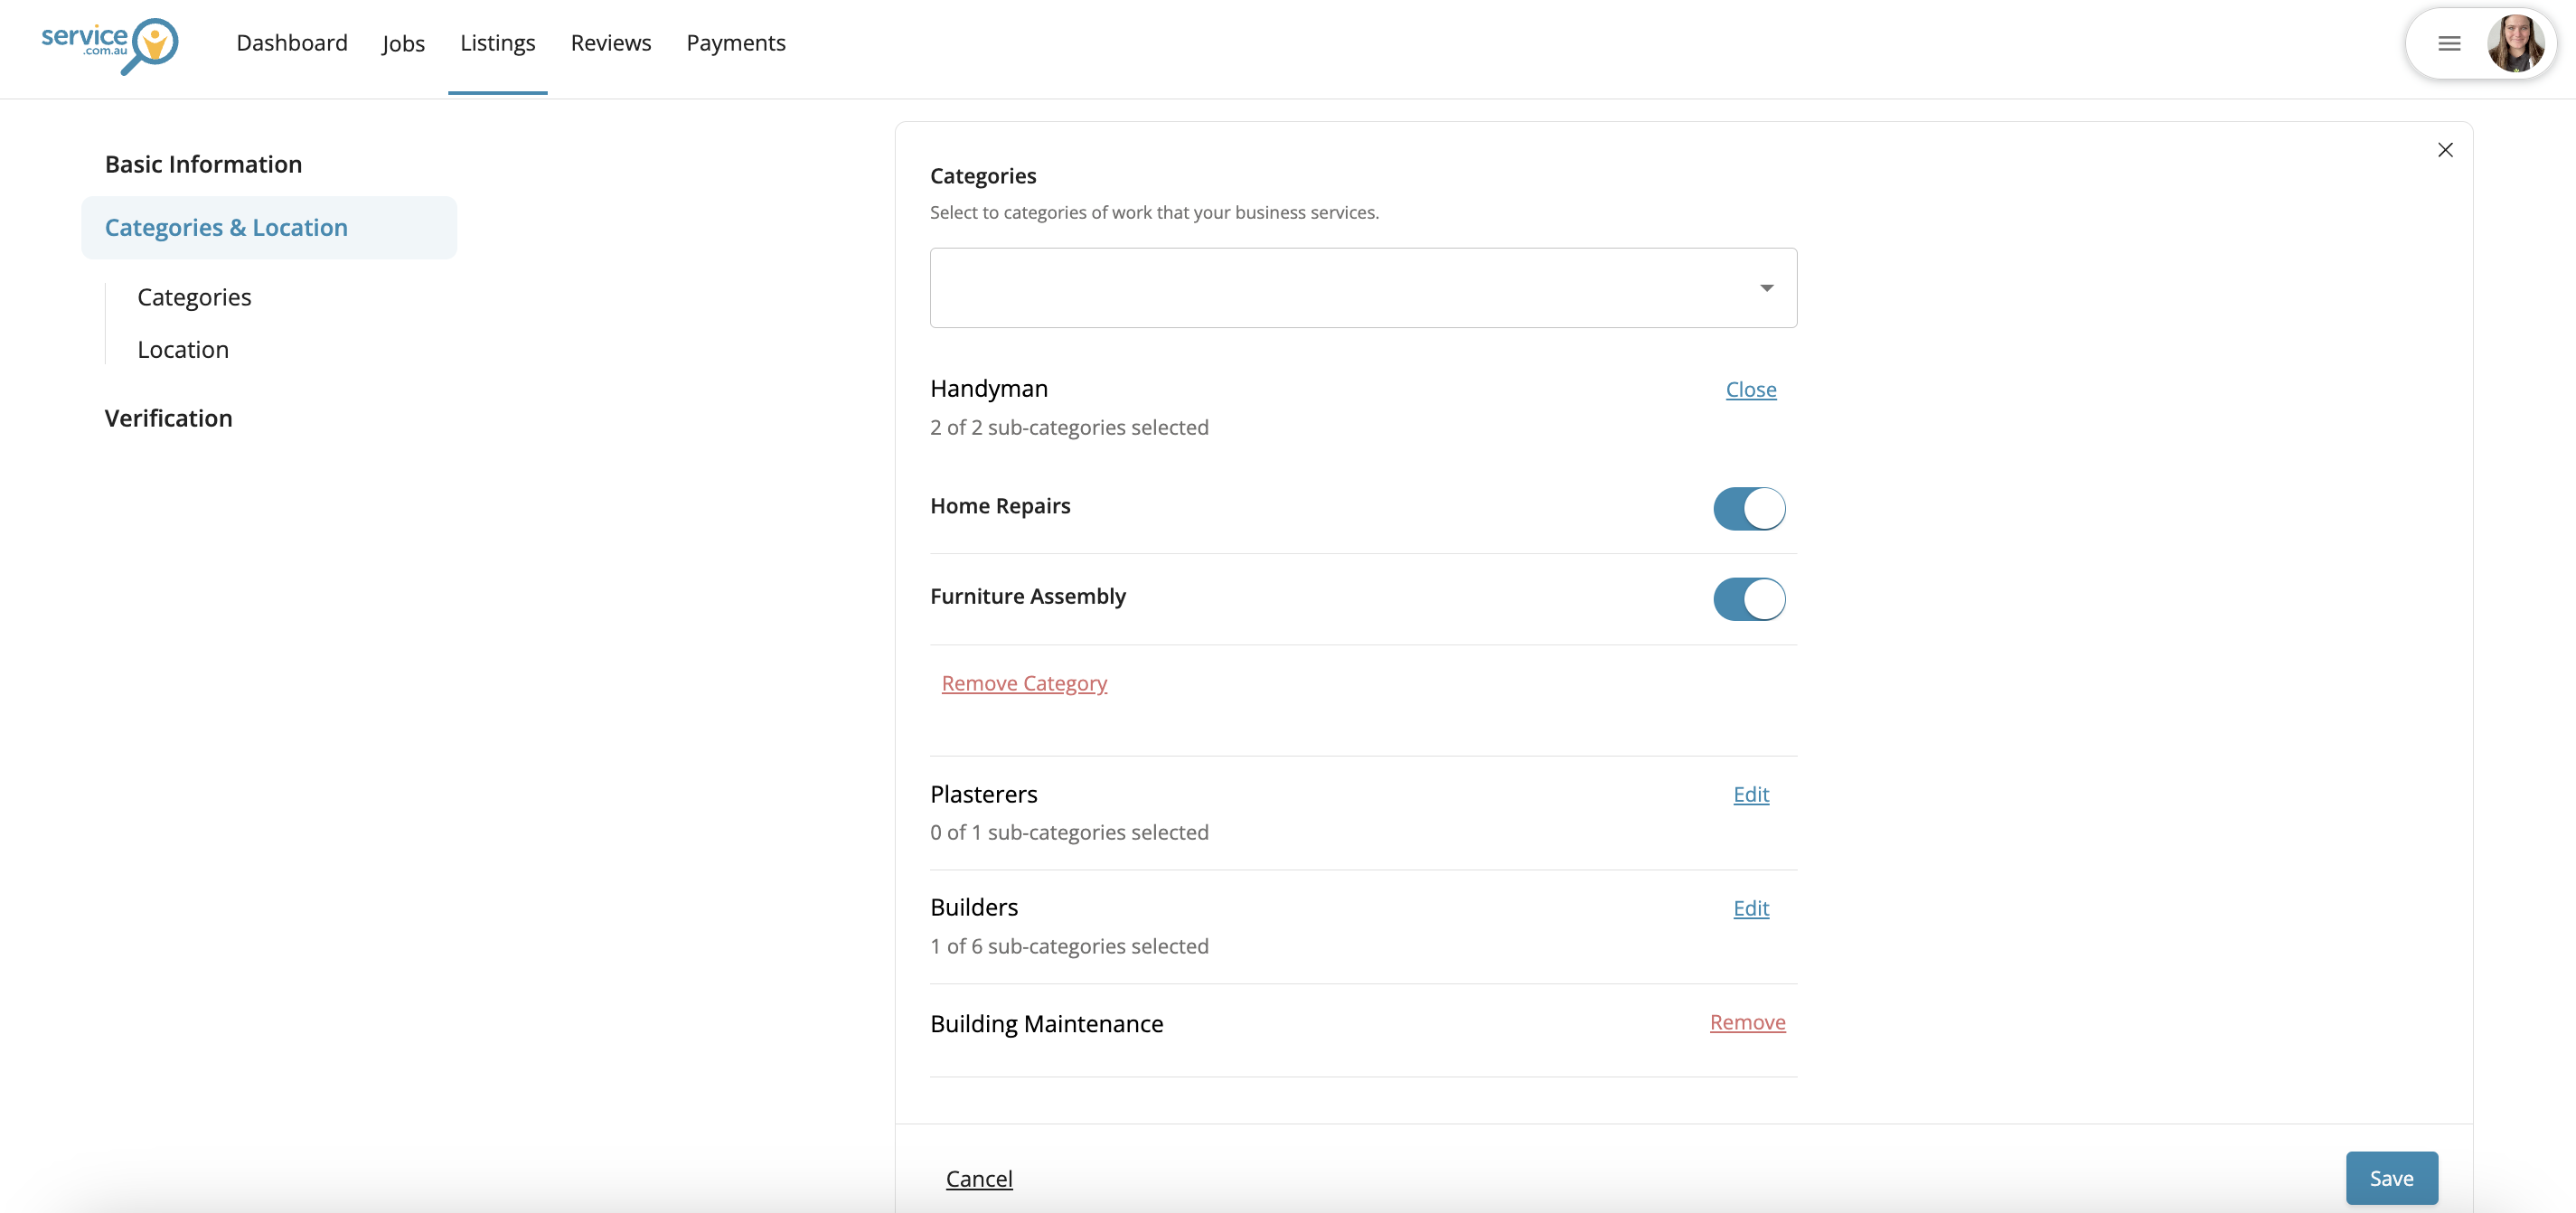Select Location sub-item in sidebar
This screenshot has width=2576, height=1213.
click(x=183, y=350)
